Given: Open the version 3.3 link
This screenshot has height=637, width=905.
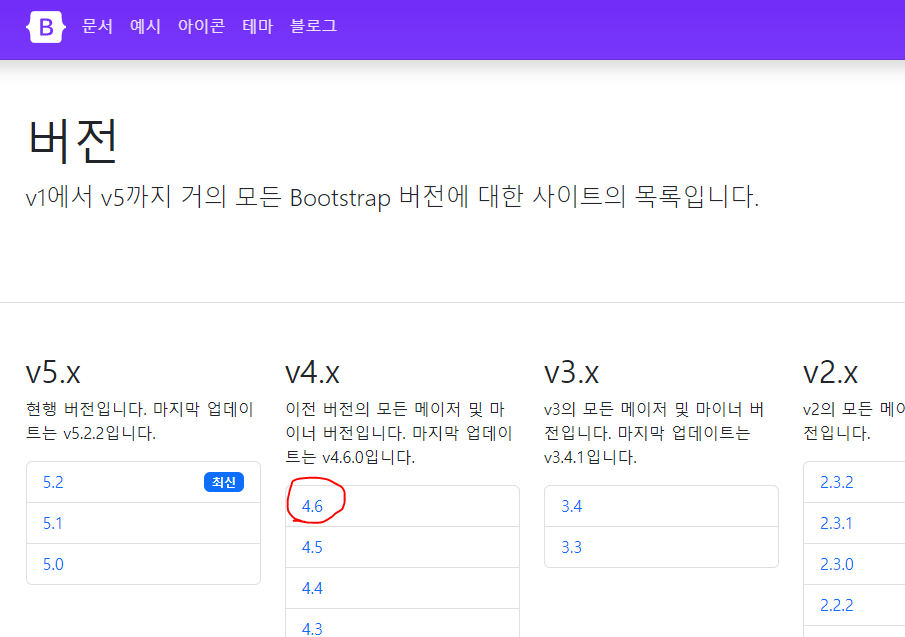Looking at the screenshot, I should click(x=571, y=548).
